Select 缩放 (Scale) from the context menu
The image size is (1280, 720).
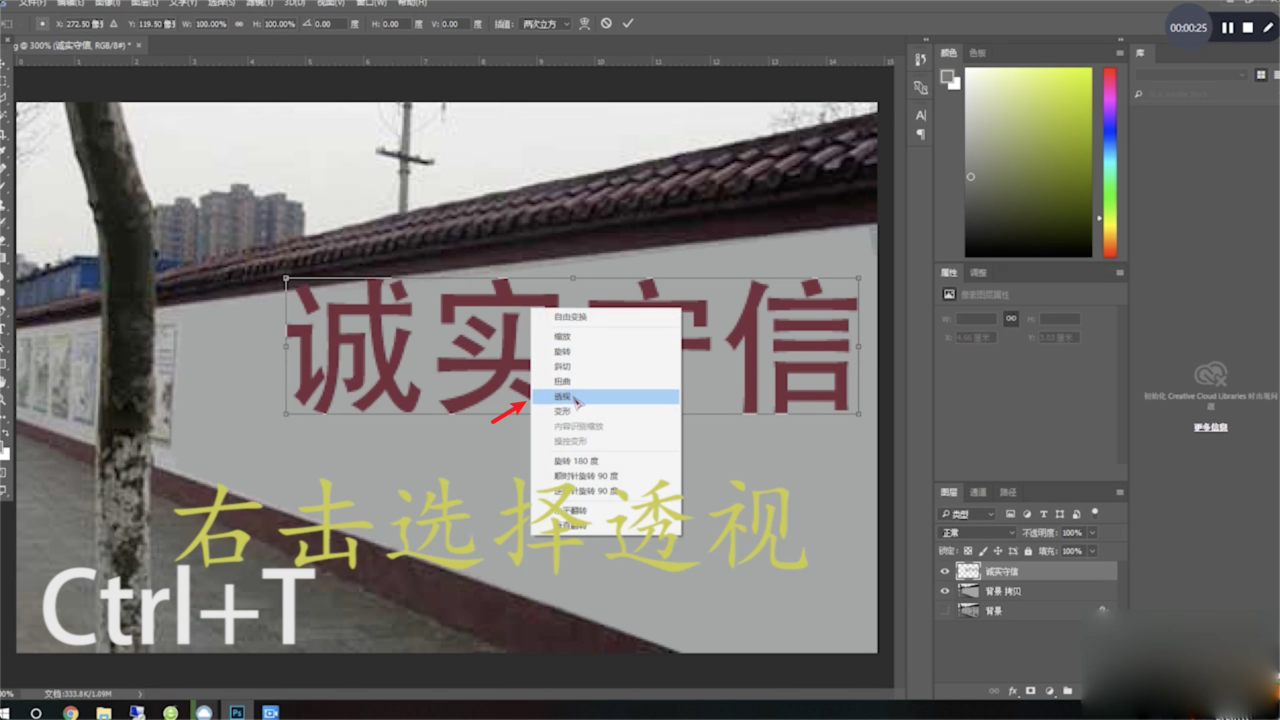605,337
